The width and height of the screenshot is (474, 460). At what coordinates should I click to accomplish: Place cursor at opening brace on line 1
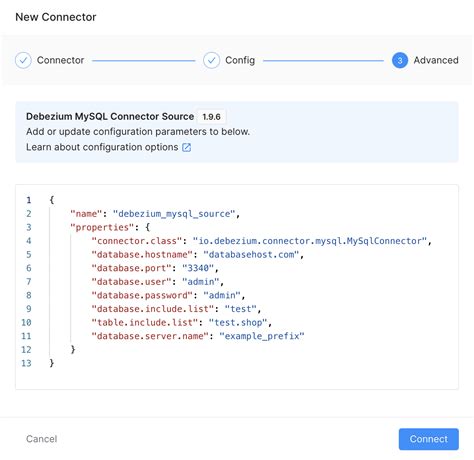(52, 200)
